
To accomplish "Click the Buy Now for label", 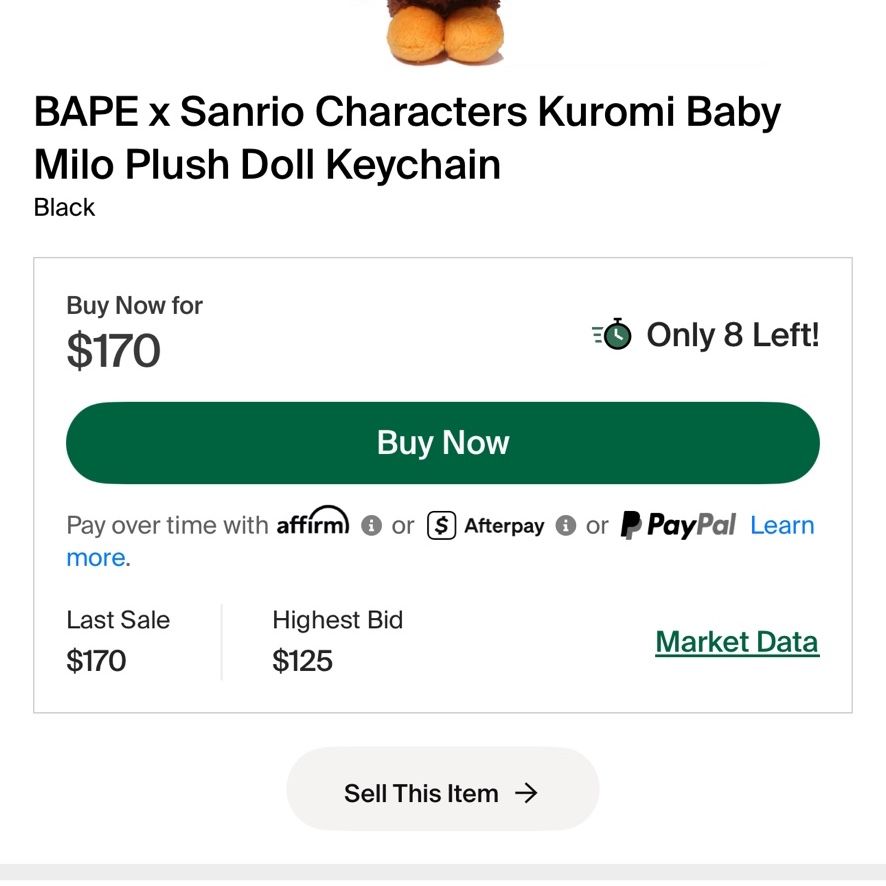I will pyautogui.click(x=134, y=306).
